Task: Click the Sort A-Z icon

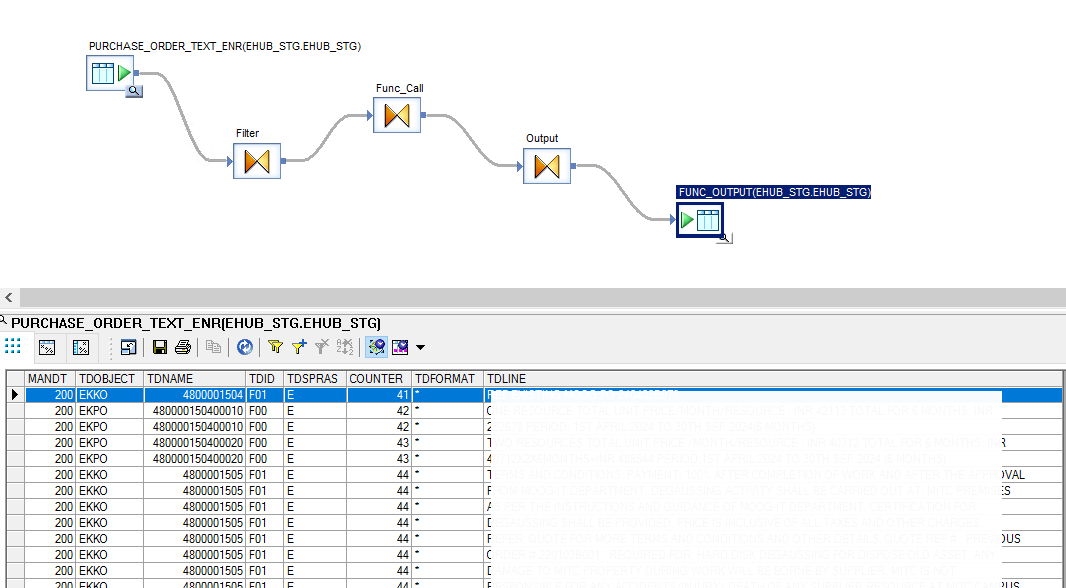Action: pyautogui.click(x=345, y=347)
